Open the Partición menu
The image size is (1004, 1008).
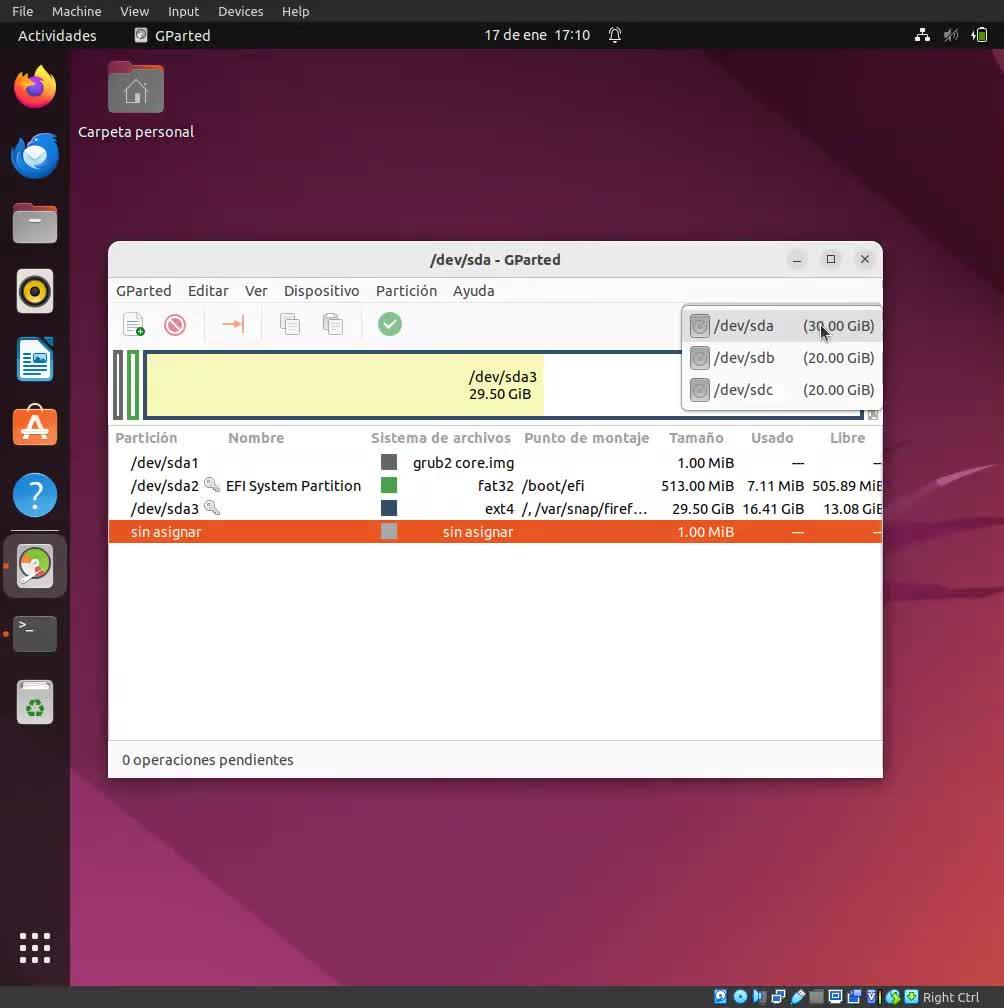(x=406, y=291)
